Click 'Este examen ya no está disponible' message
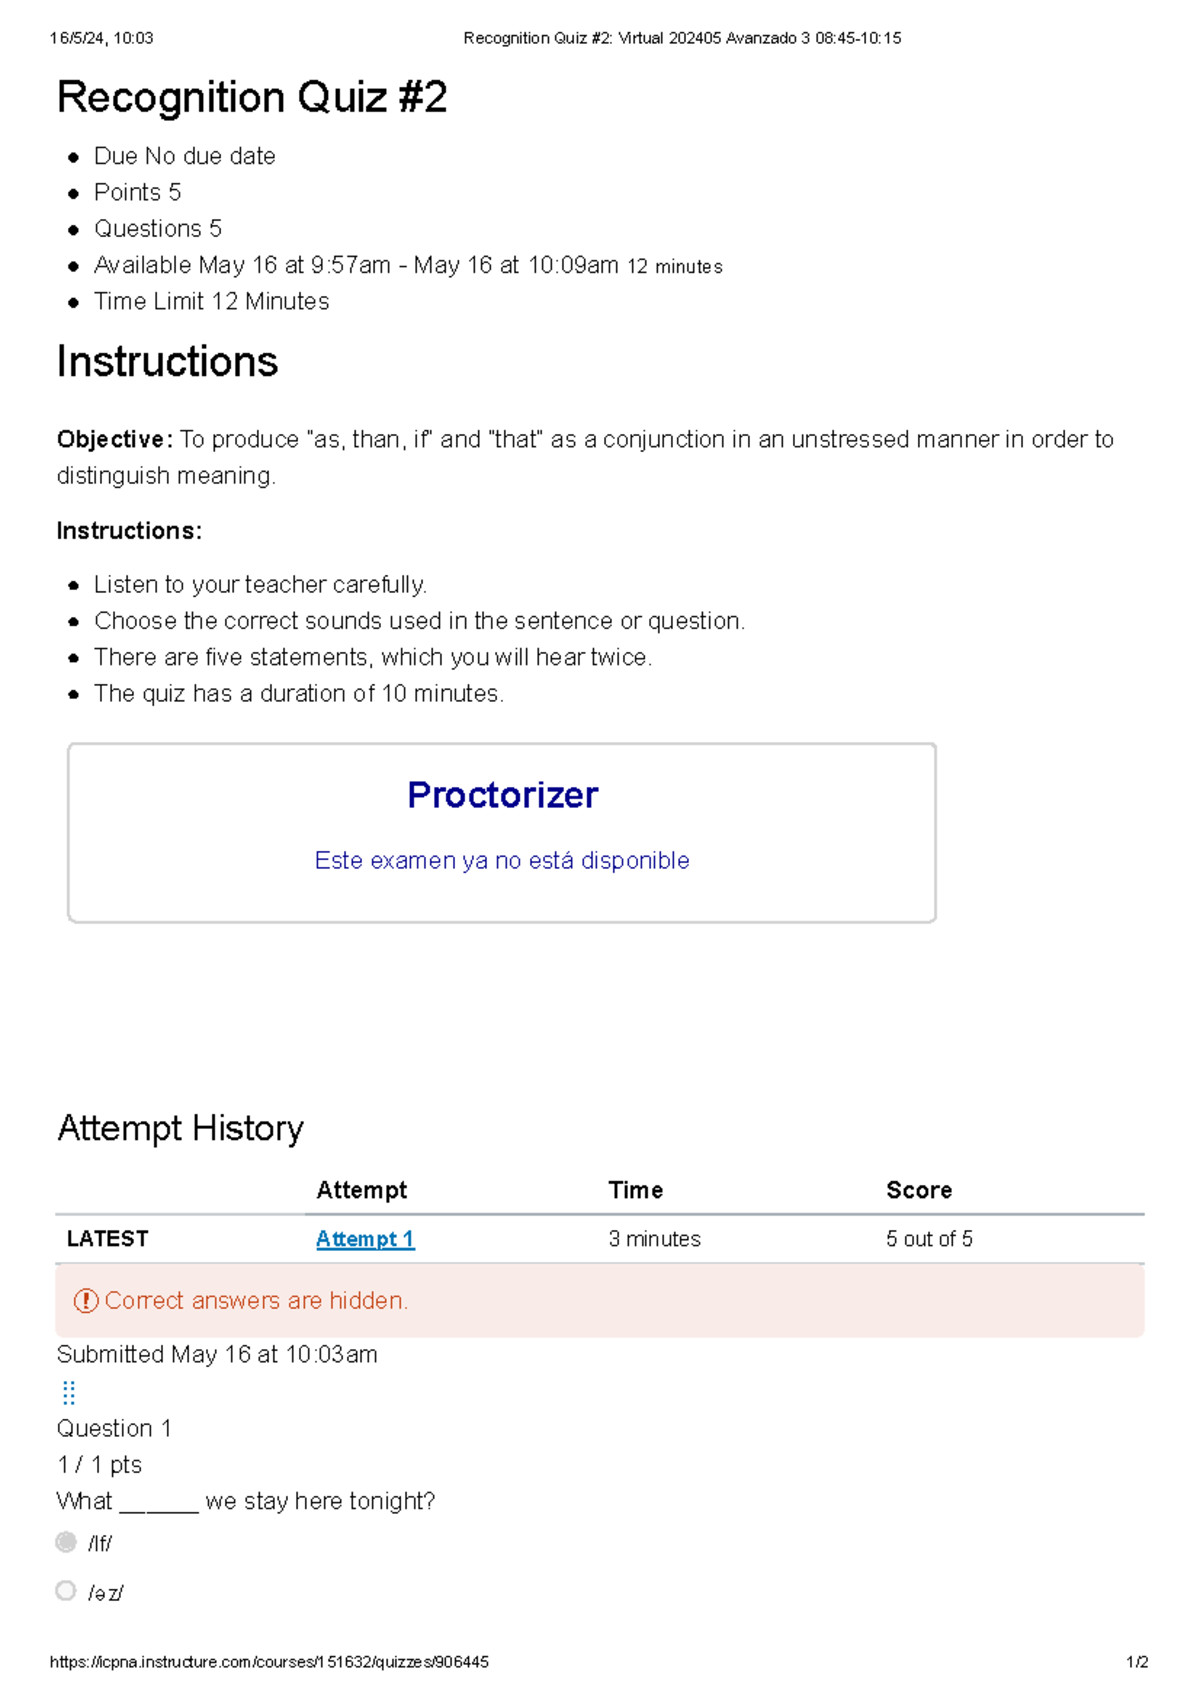The height and width of the screenshot is (1698, 1200). click(x=502, y=860)
